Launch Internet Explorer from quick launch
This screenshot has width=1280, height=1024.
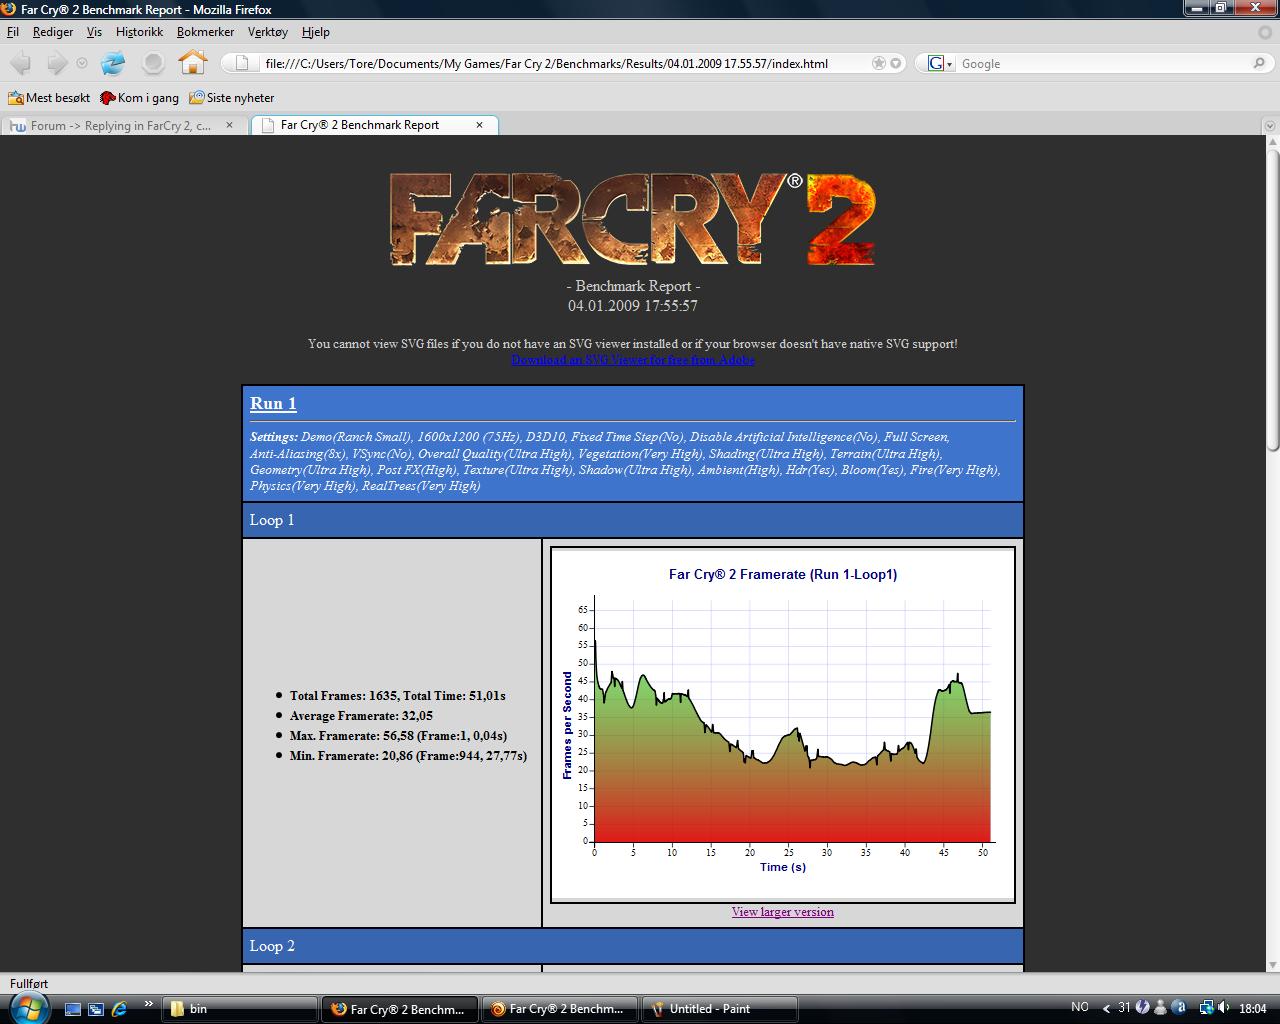(x=119, y=1009)
